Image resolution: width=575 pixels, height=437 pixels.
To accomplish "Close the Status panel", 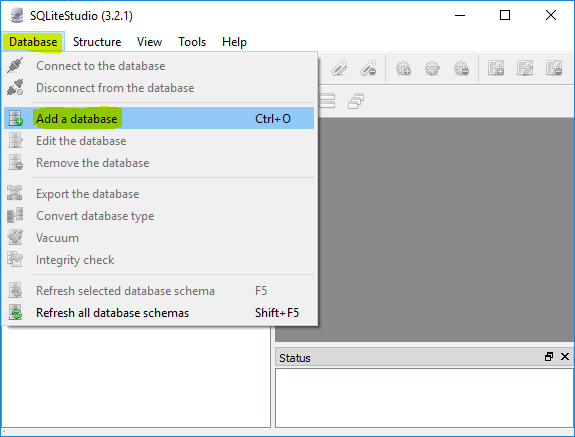I will click(x=565, y=357).
